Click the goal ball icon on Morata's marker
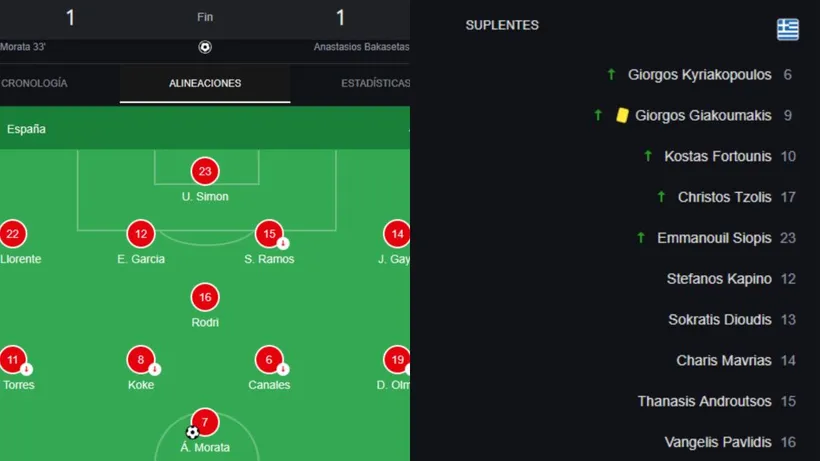The image size is (820, 461). 192,433
